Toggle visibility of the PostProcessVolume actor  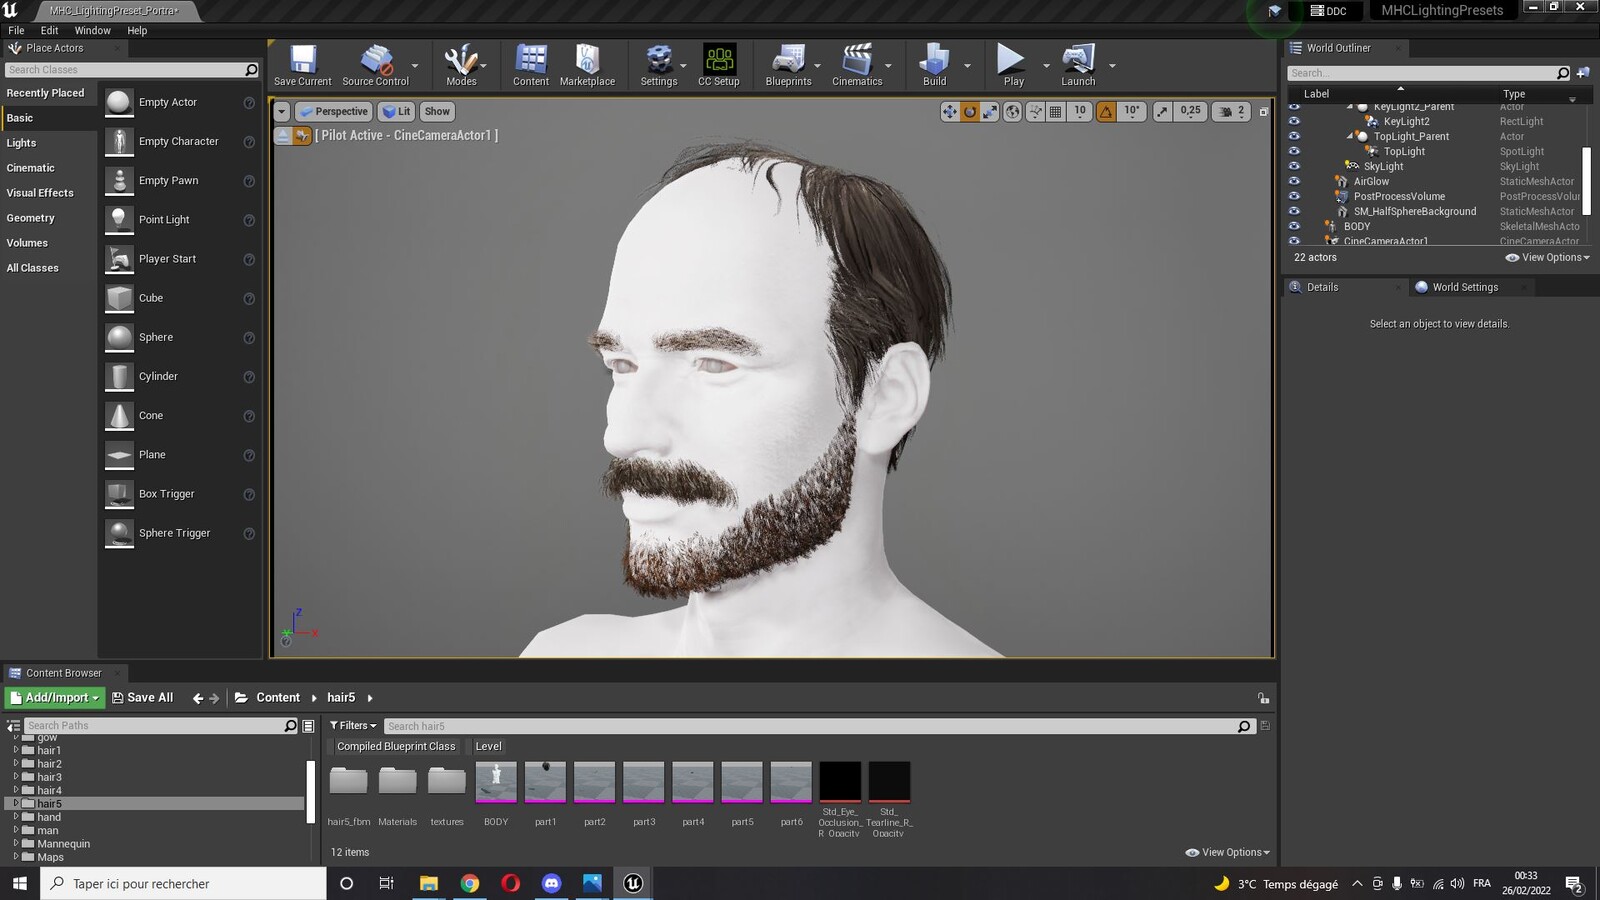click(x=1294, y=196)
